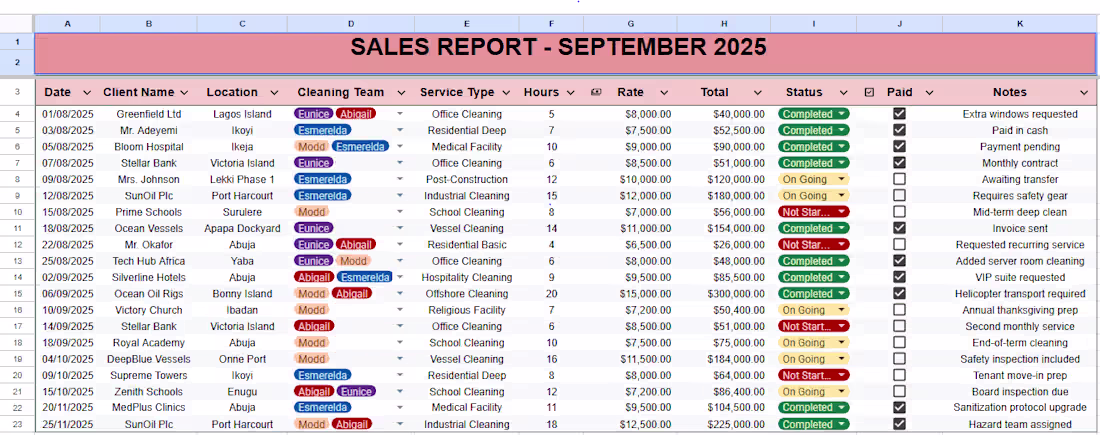Viewport: 1100px width, 435px height.
Task: Open On Going status chip for Mrs. Johnson
Action: (x=814, y=179)
